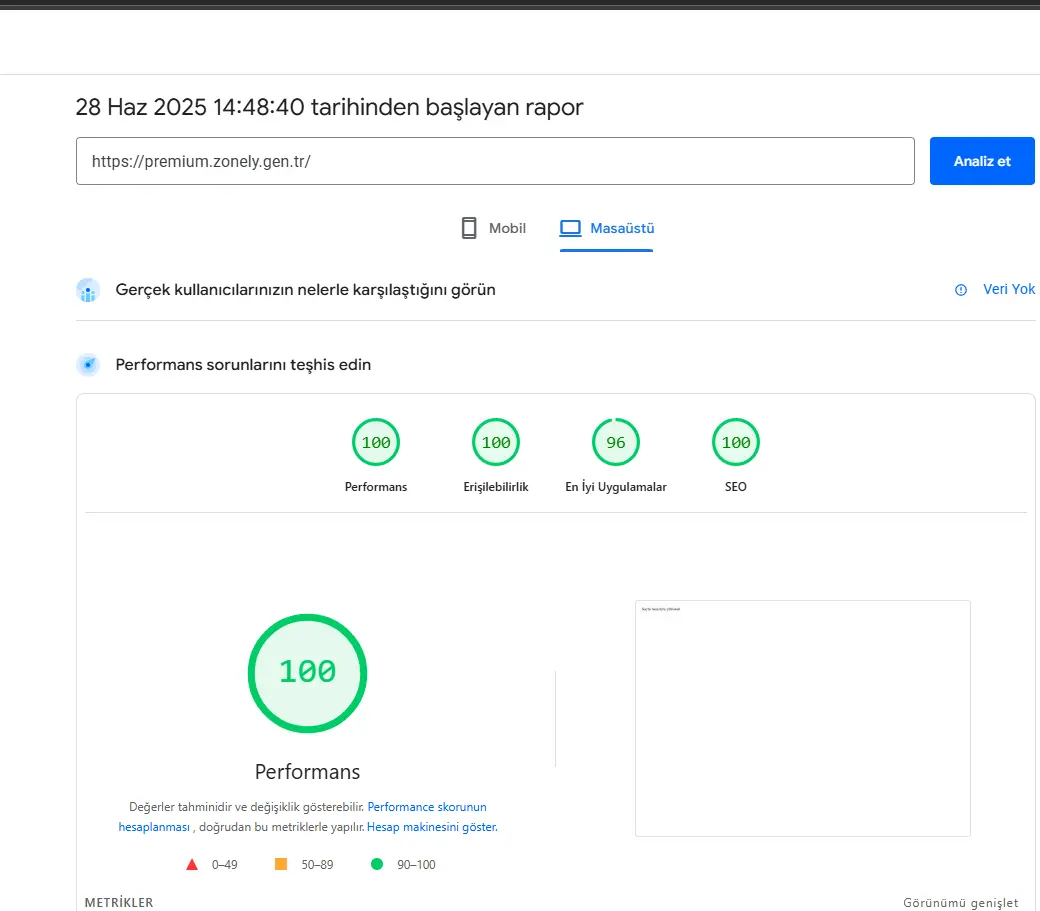Switch to the Mobil tab

point(494,228)
